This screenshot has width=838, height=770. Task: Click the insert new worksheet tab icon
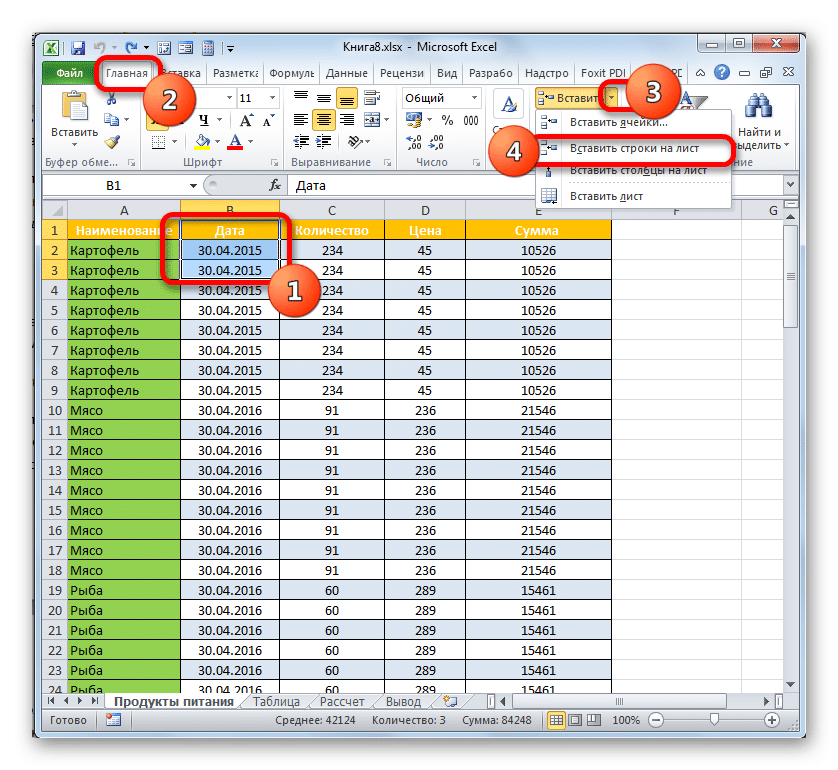449,702
